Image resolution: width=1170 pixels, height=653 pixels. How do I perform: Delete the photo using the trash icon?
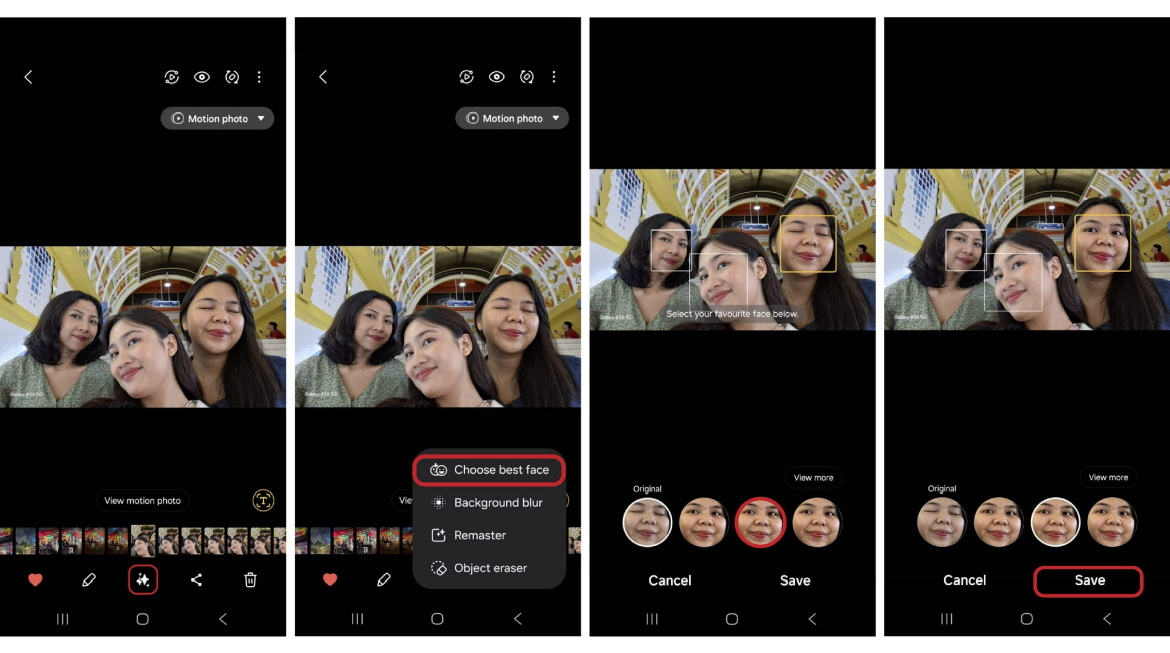point(250,580)
